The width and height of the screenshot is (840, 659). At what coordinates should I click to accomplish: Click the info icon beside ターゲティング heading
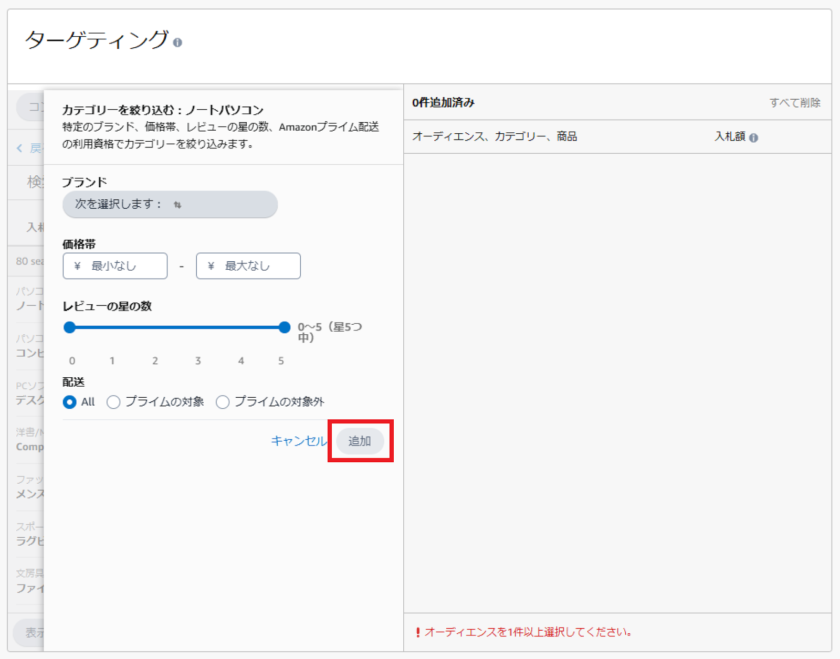point(178,43)
